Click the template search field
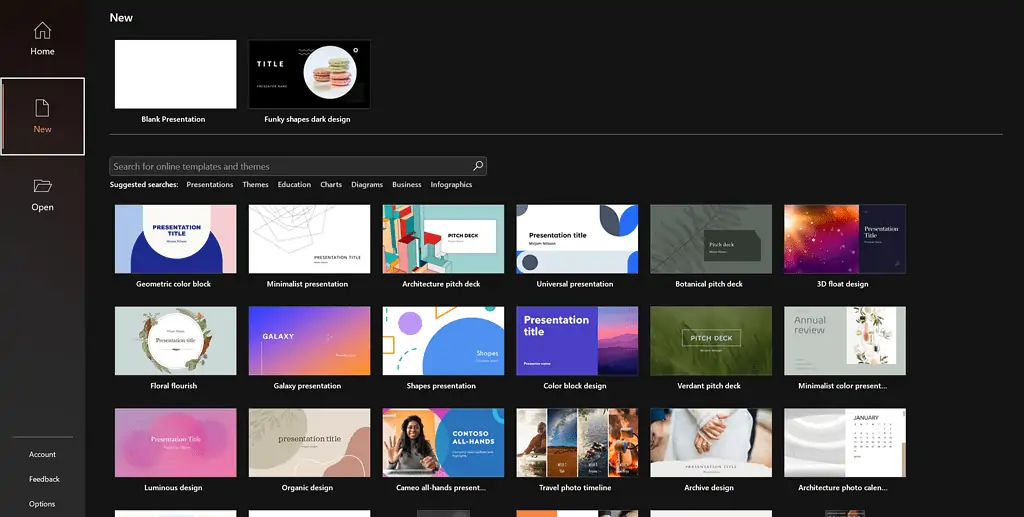The image size is (1024, 517). 290,166
